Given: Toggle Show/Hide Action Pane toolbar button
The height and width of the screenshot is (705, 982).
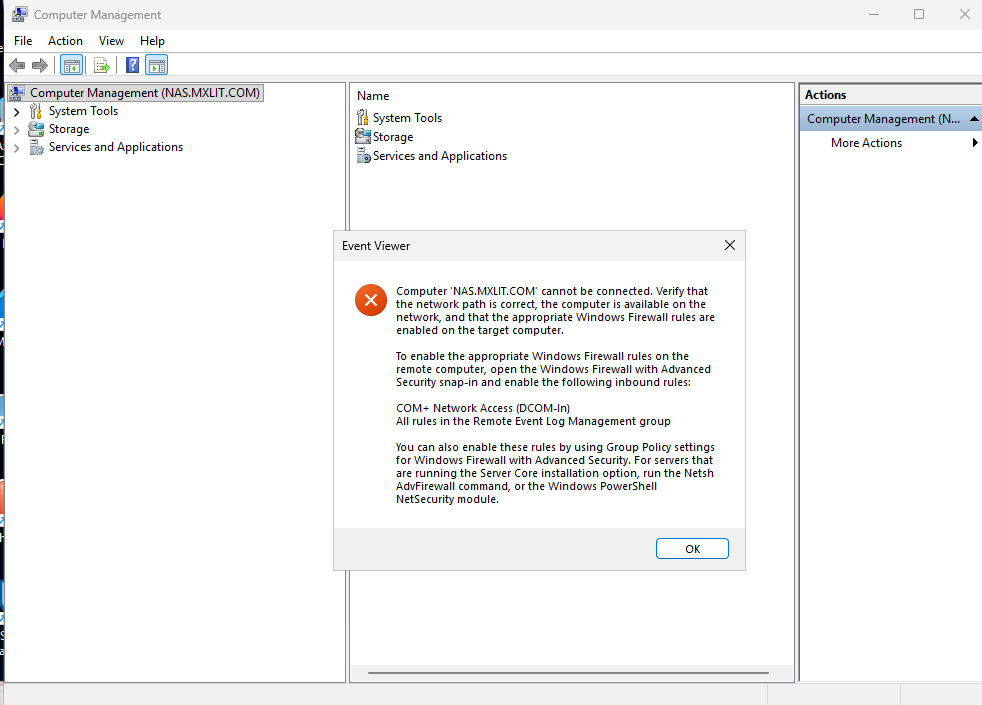Looking at the screenshot, I should [156, 66].
